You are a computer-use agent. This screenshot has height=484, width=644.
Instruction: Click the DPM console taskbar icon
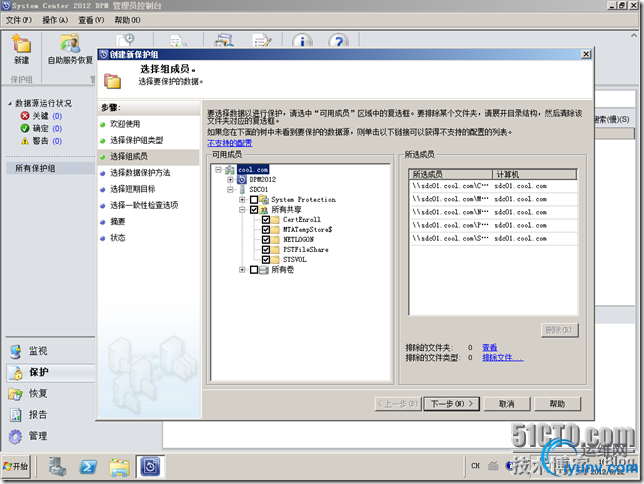[150, 467]
